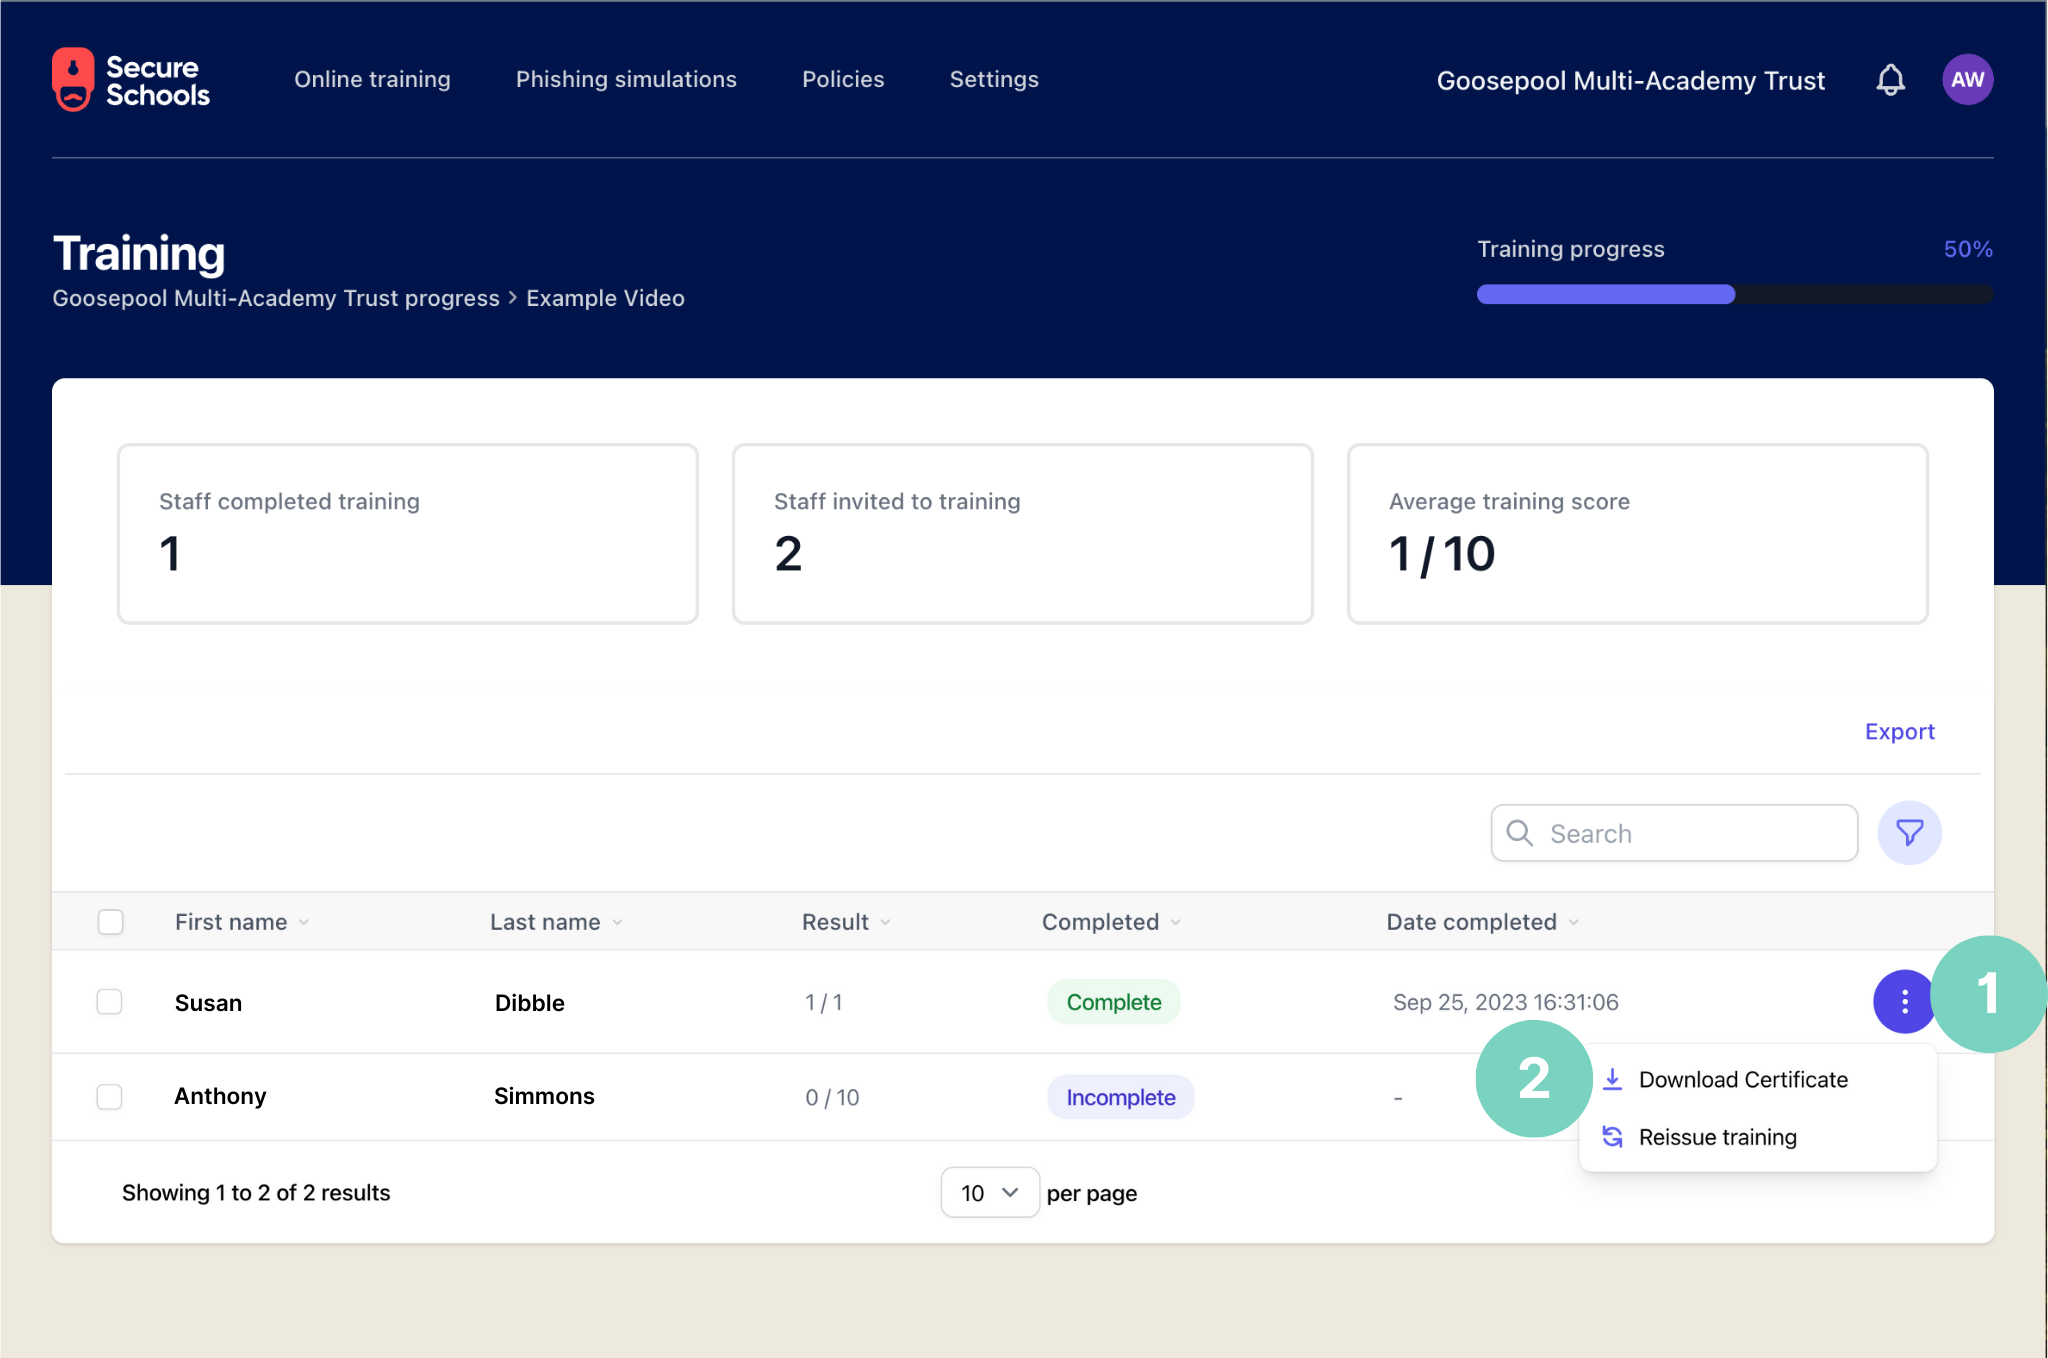Click the date Sep 25, 2023 16:31:06
Screen dimensions: 2048x1358
point(1505,1002)
